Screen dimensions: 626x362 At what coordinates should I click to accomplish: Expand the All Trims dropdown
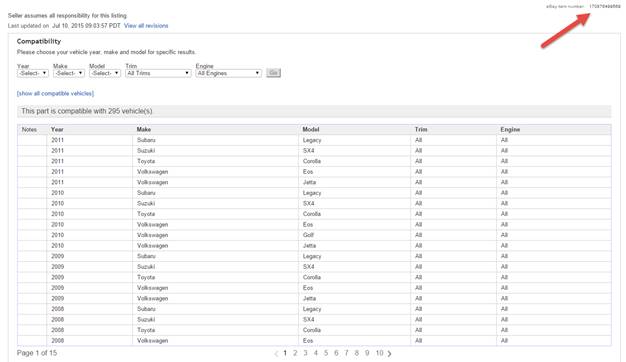click(158, 73)
